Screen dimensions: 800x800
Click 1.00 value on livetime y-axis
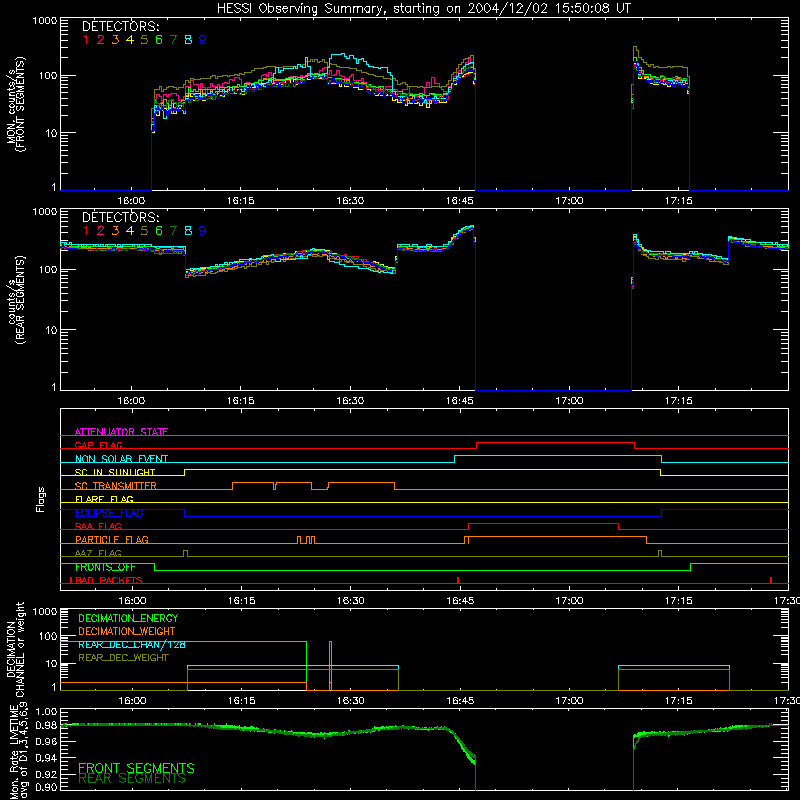point(46,712)
